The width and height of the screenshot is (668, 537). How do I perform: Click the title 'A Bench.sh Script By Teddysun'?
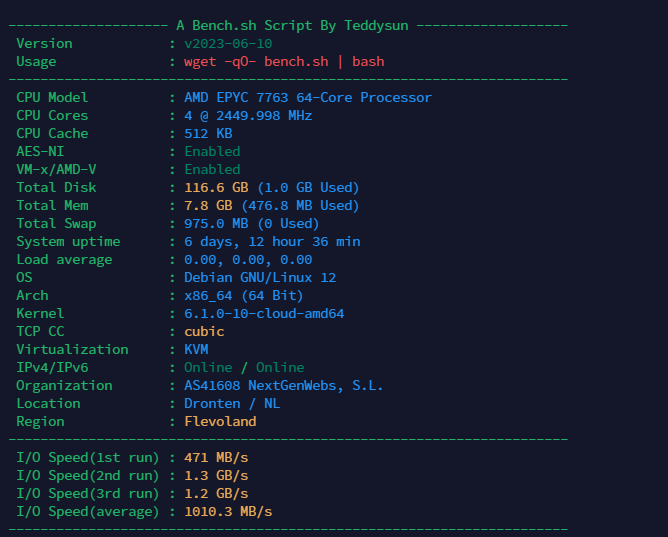click(x=292, y=26)
